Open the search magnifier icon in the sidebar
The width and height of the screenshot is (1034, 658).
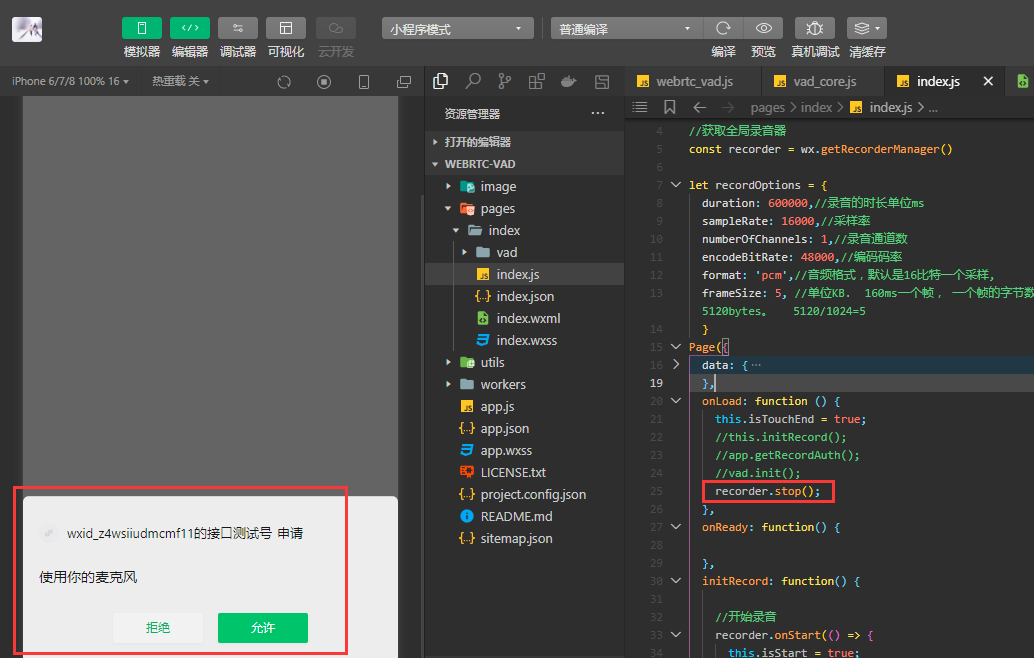pos(473,81)
